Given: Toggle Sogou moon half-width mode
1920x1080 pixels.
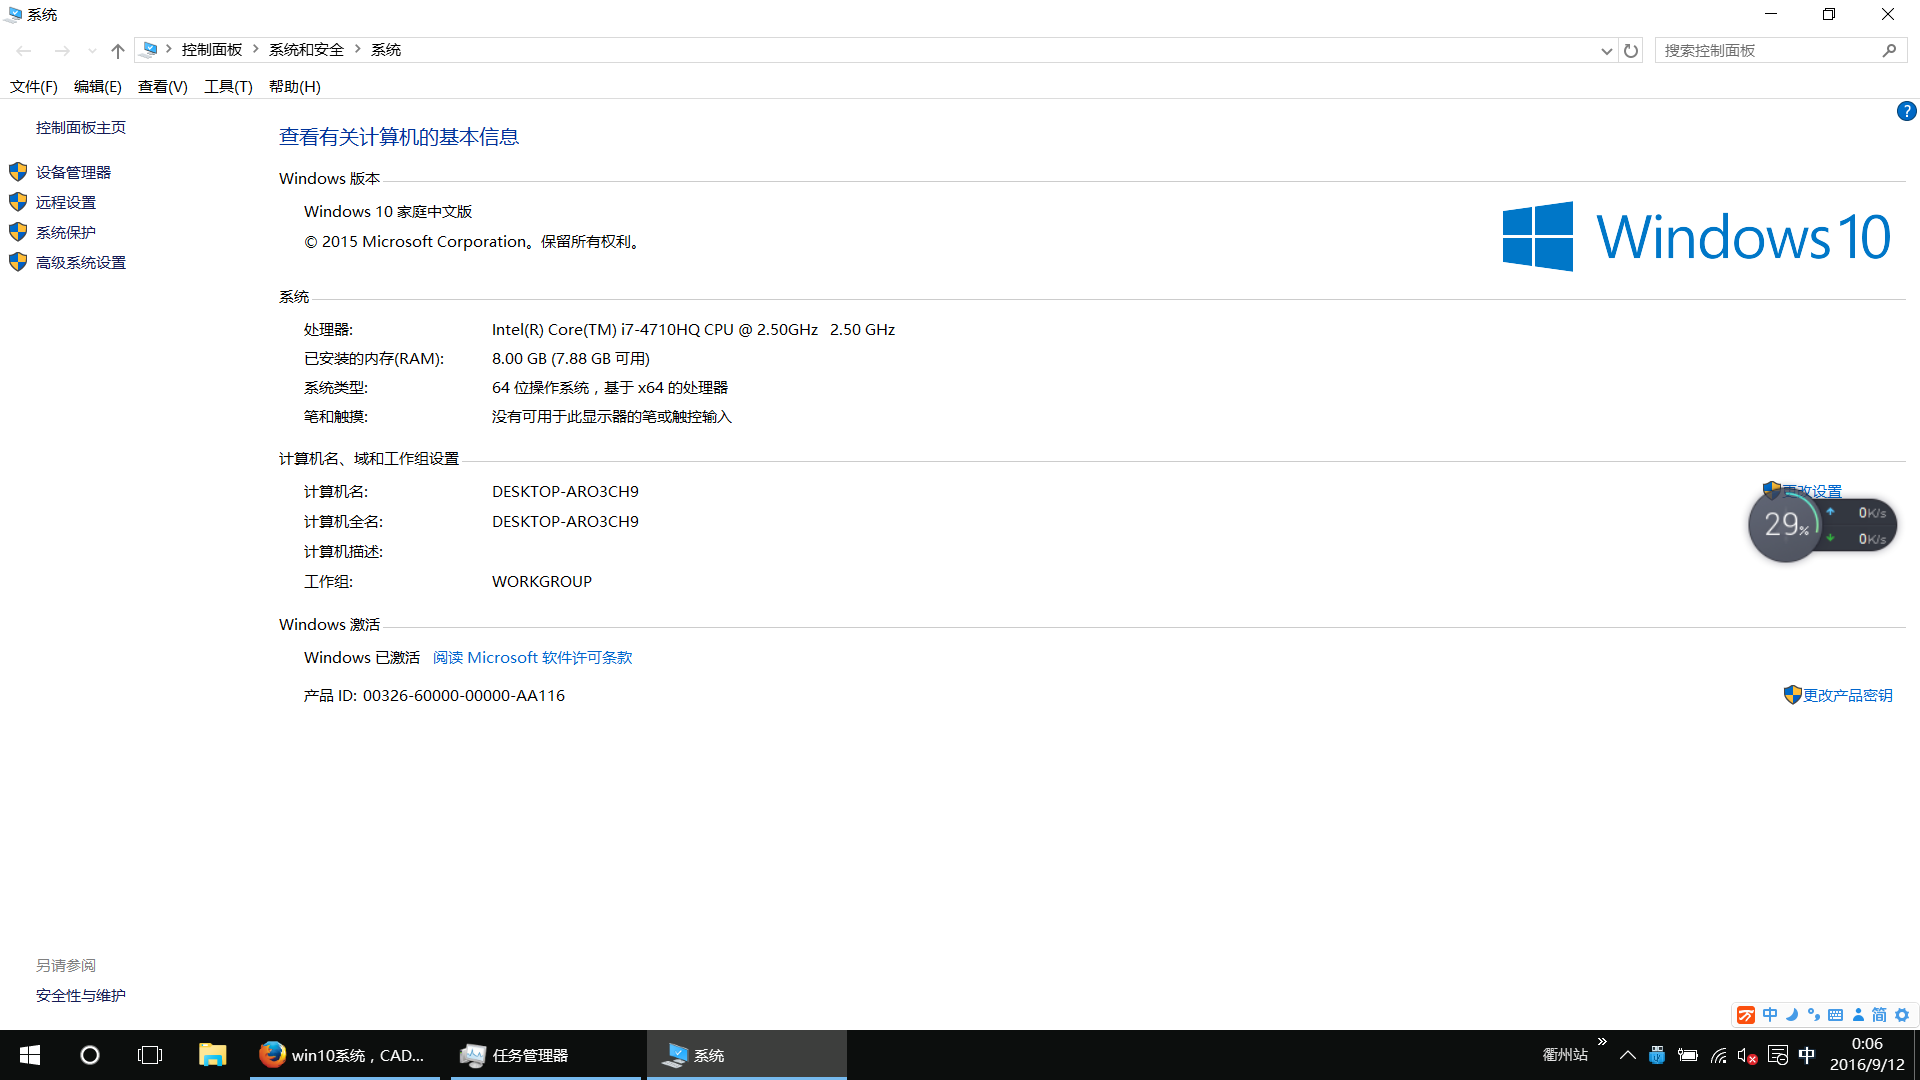Looking at the screenshot, I should (x=1792, y=1015).
